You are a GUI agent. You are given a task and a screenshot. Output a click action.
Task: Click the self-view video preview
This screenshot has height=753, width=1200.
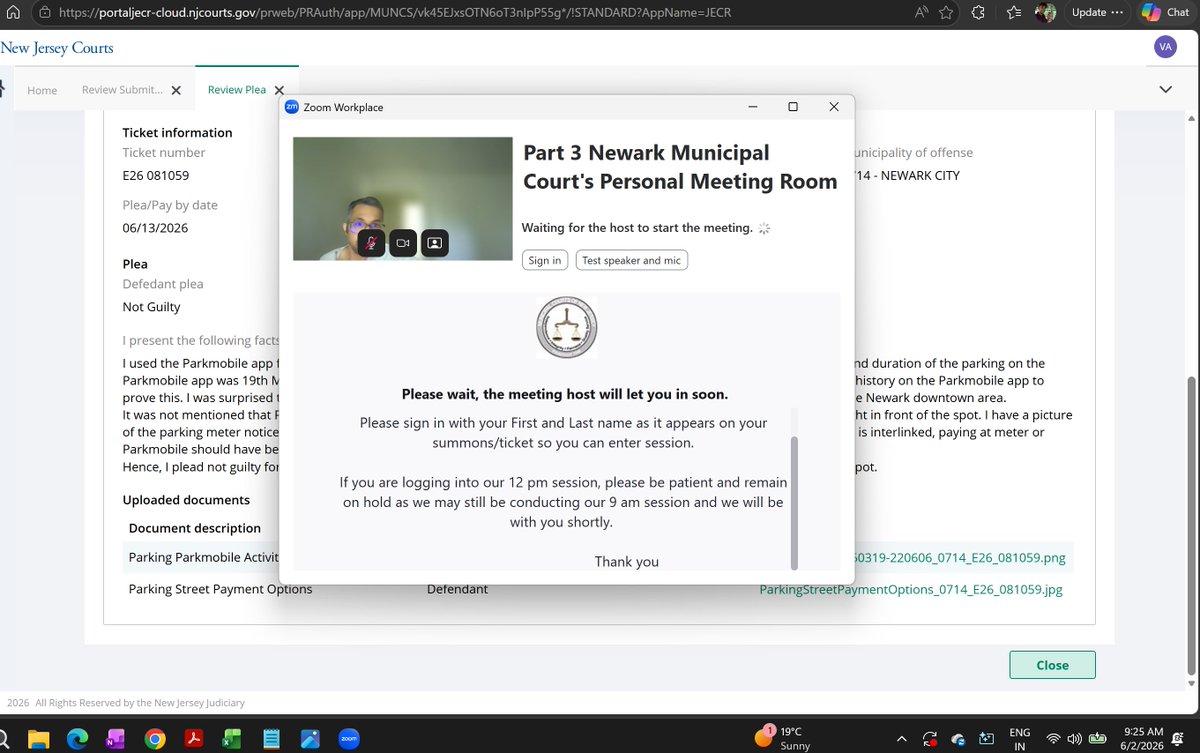point(403,199)
